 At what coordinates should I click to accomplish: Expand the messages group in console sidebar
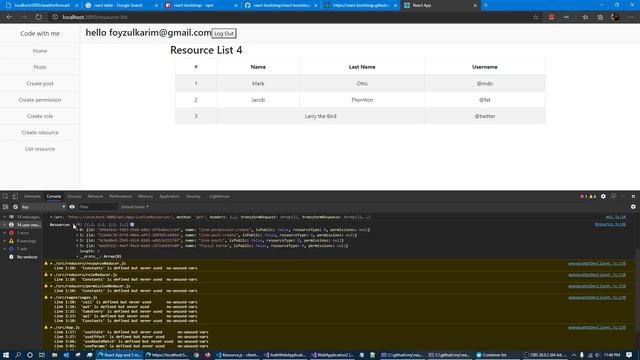tap(5, 217)
